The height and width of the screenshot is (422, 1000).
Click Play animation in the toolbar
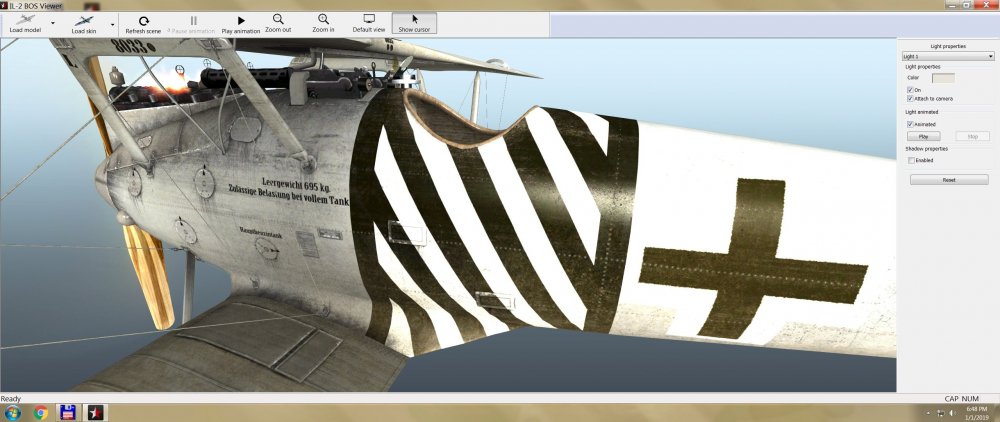point(241,24)
